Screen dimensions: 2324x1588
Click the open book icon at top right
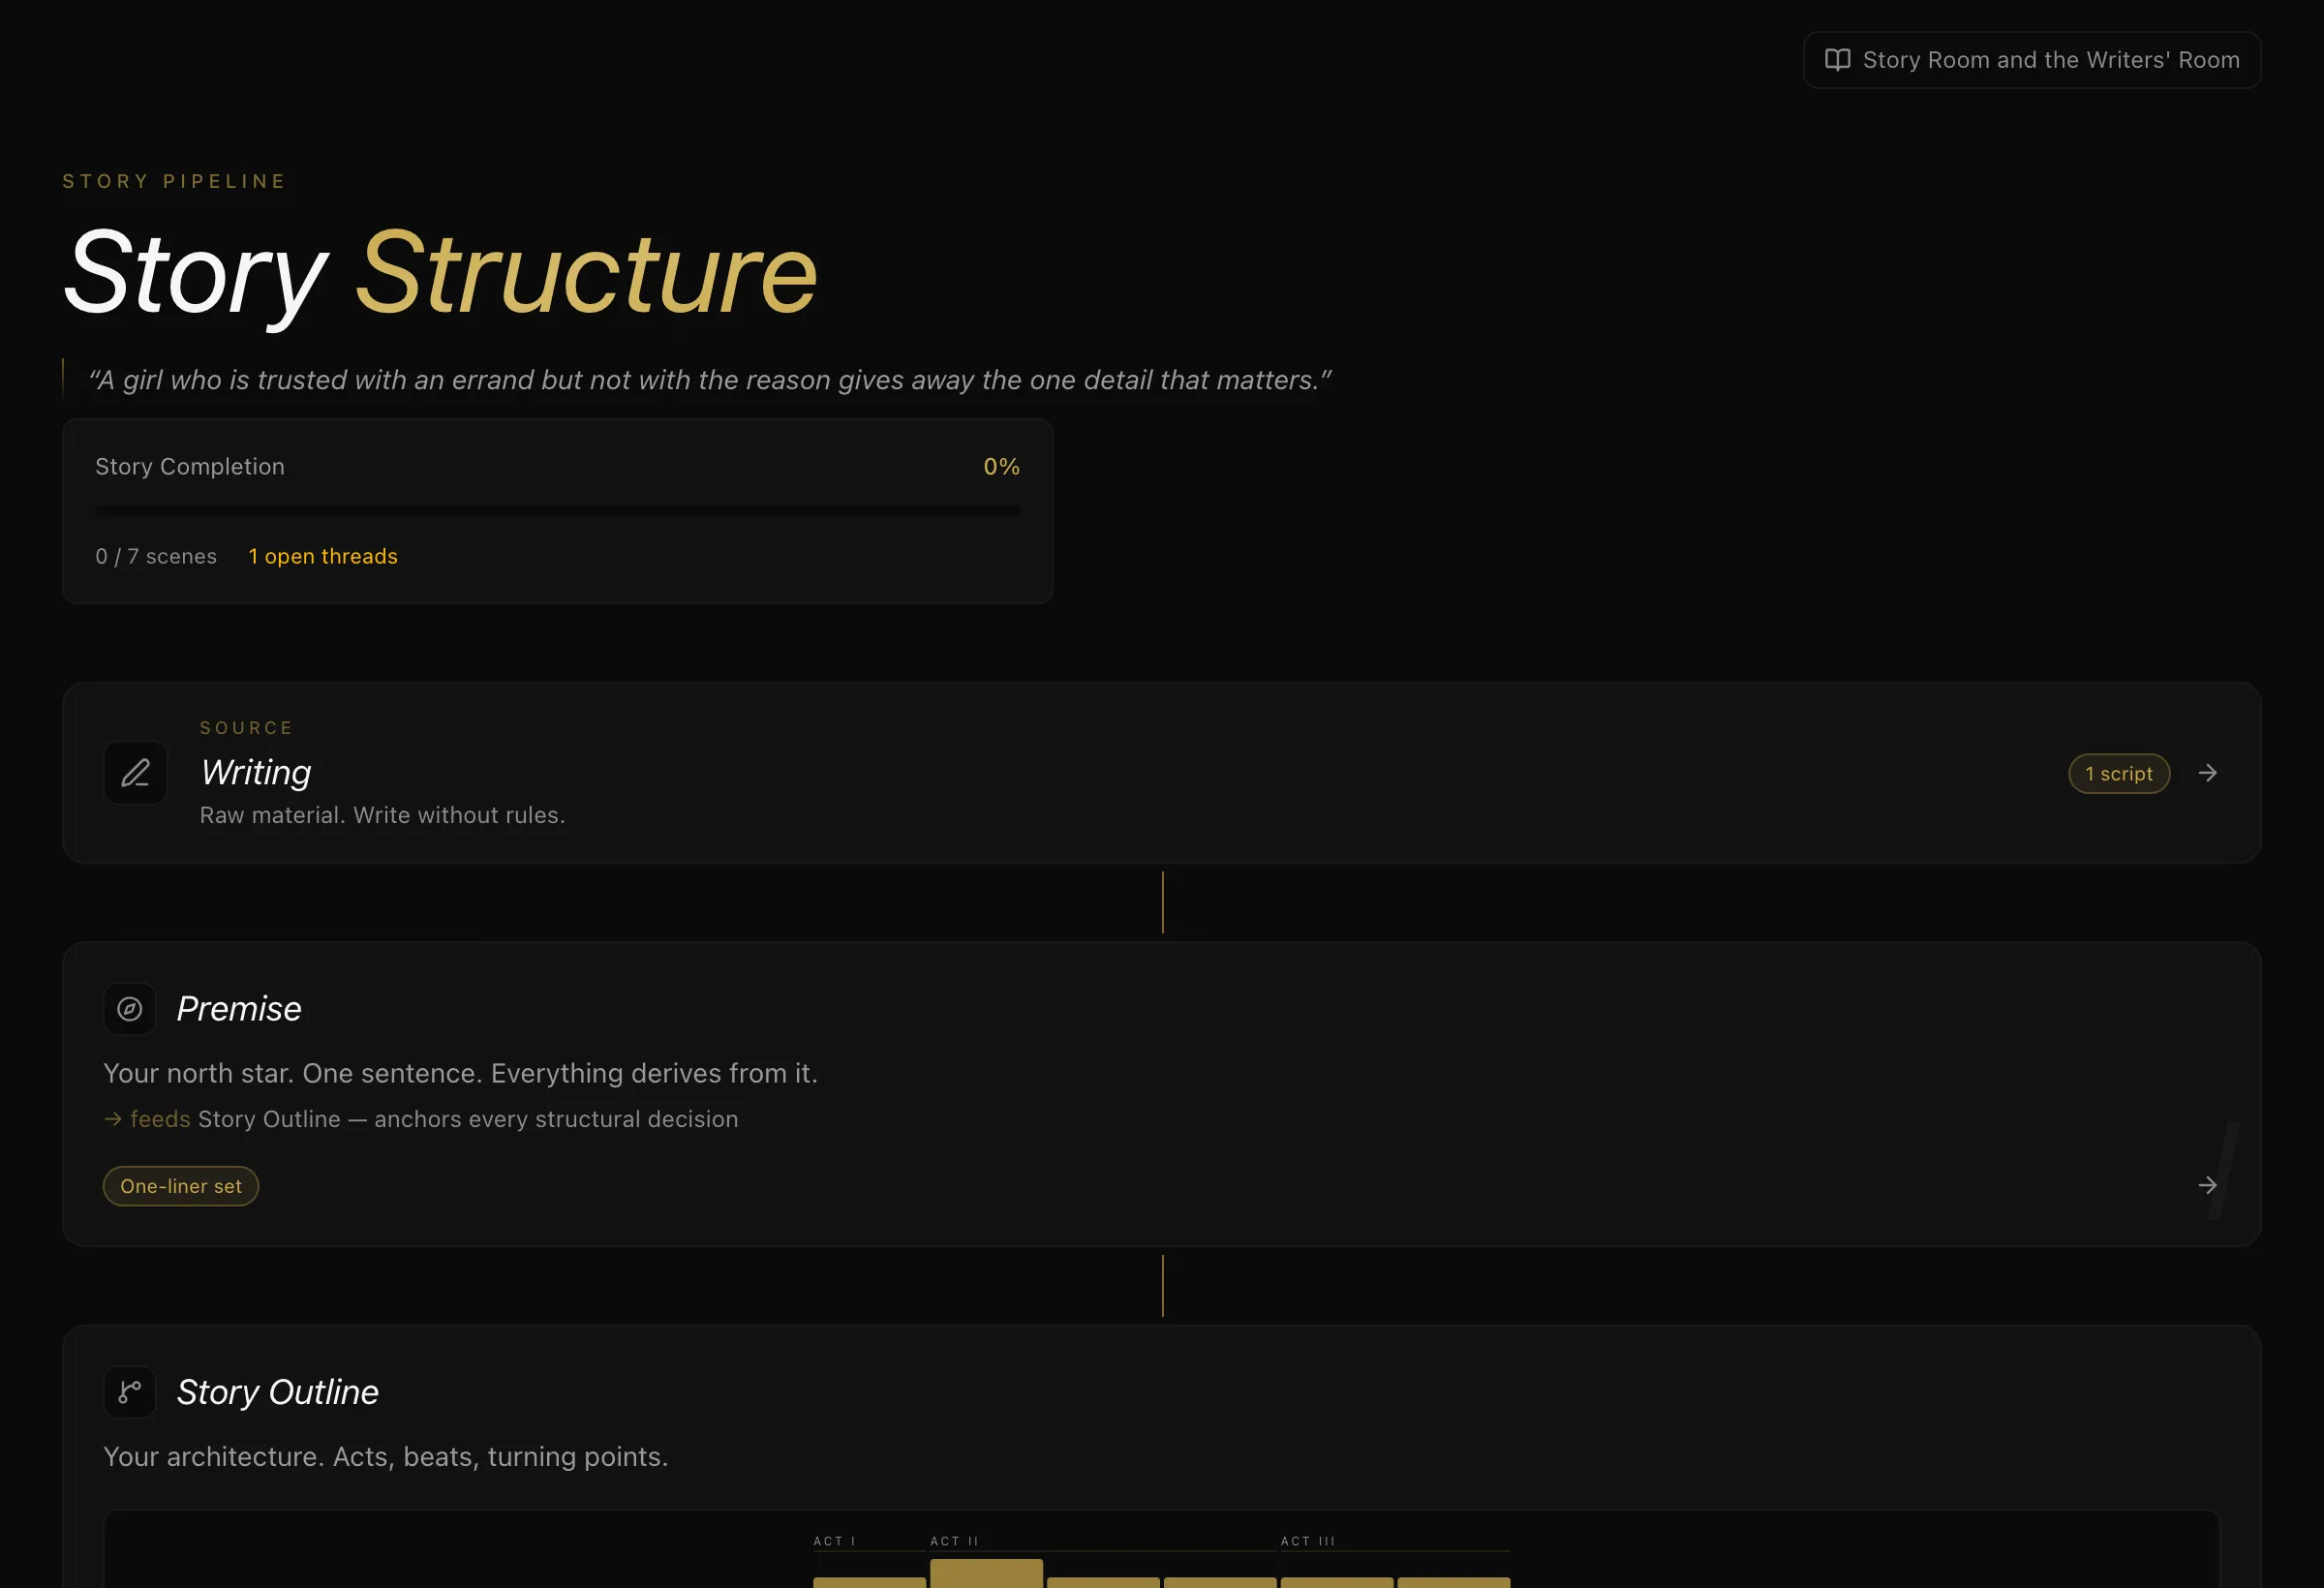pyautogui.click(x=1837, y=60)
